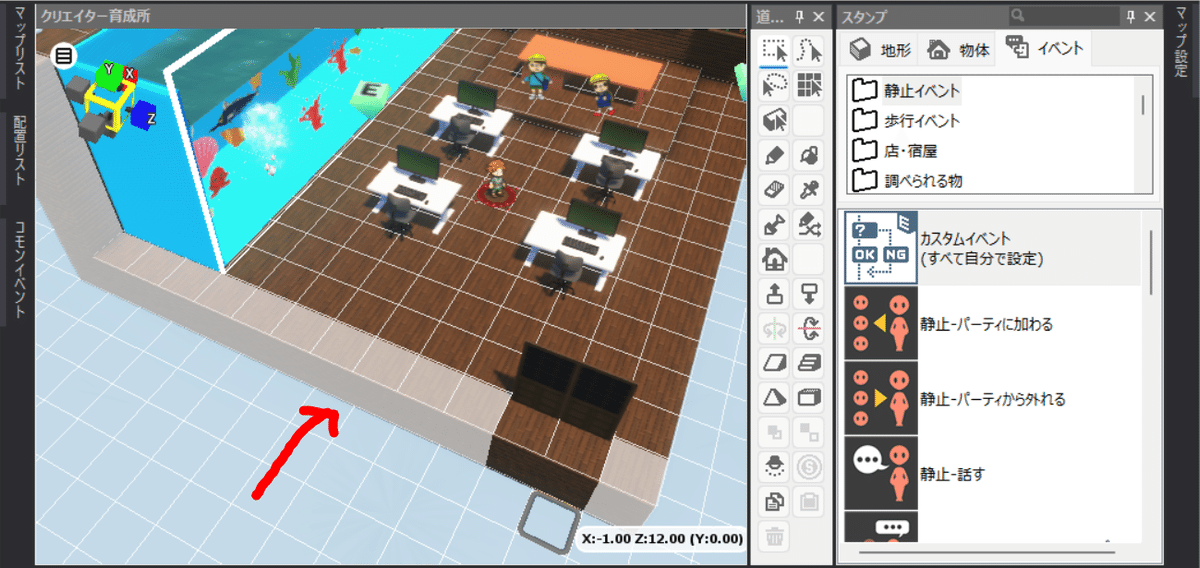Select the slanted slope shape tool
Image resolution: width=1200 pixels, height=568 pixels.
tap(774, 364)
